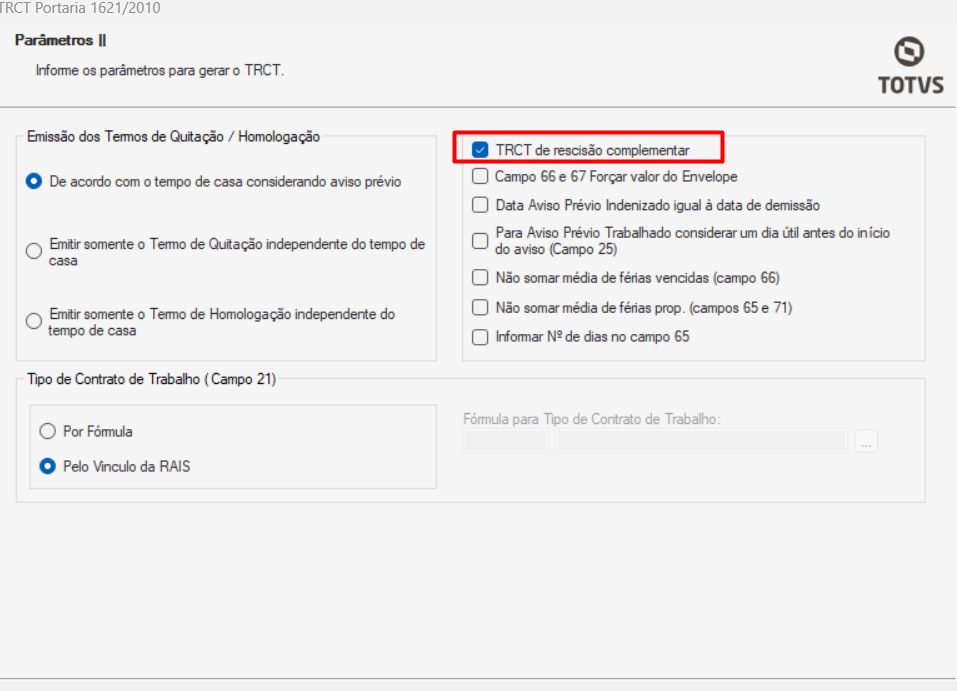
Task: Tick Informar Nº de dias no campo 65
Action: point(480,337)
